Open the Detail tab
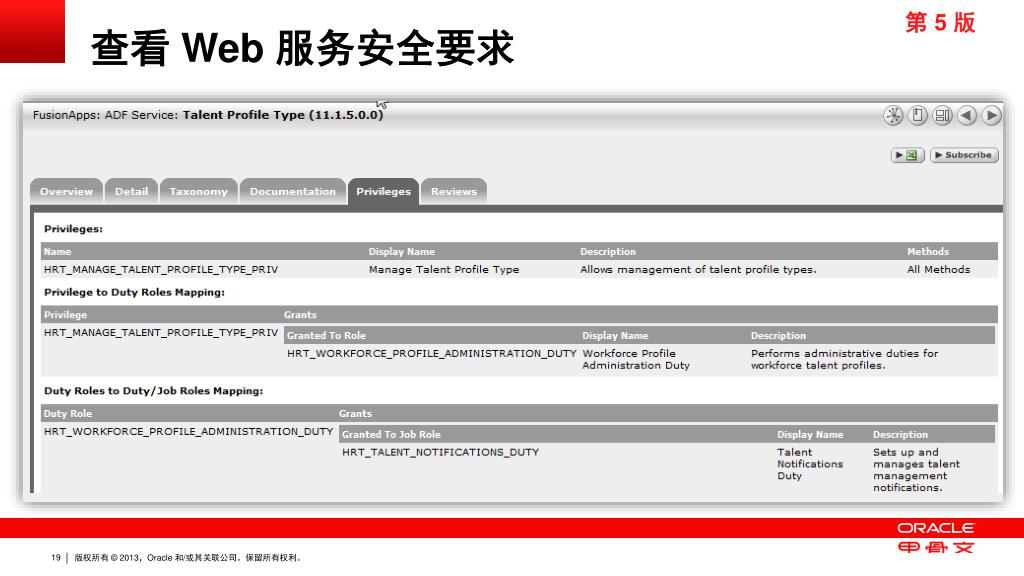 pyautogui.click(x=131, y=191)
